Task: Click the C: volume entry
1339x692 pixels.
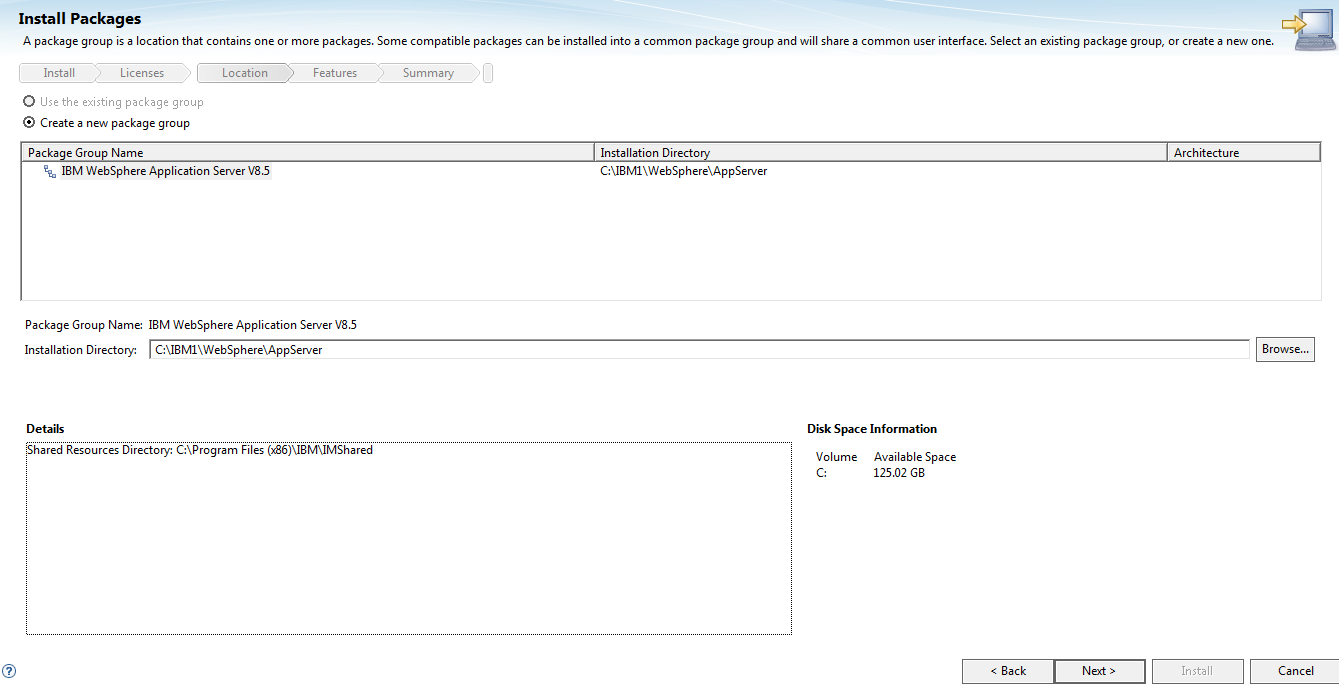Action: (822, 473)
